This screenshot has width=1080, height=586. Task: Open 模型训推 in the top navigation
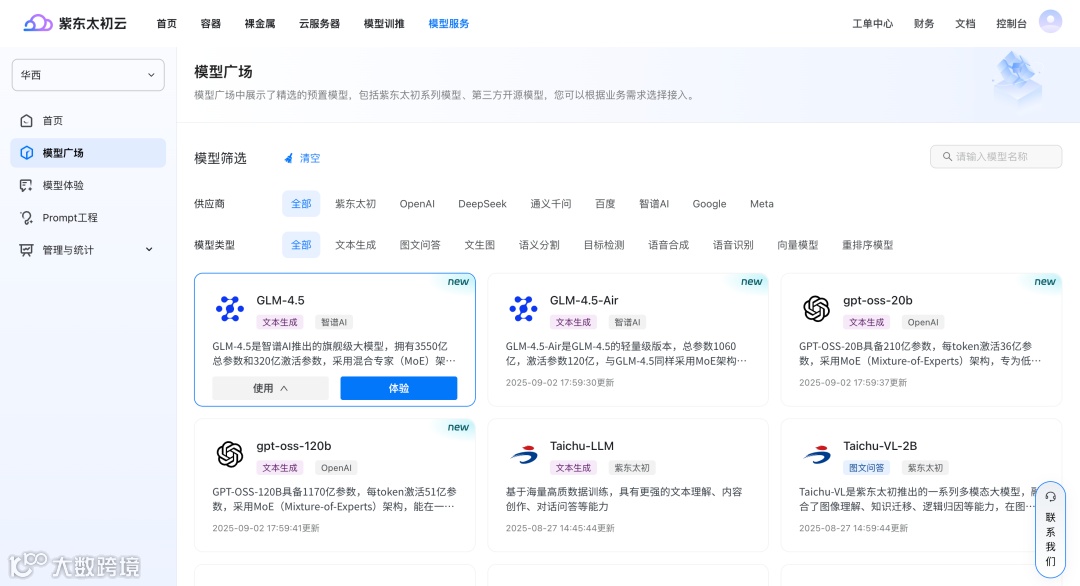tap(384, 23)
